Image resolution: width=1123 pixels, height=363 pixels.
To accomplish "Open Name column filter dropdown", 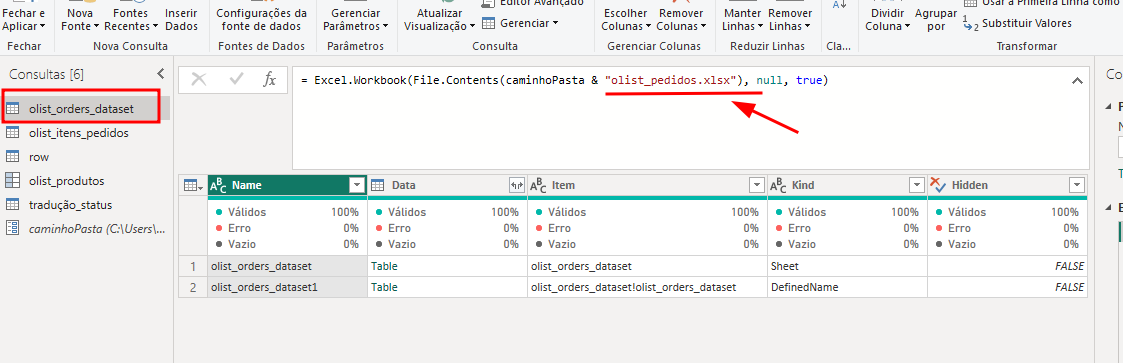I will pyautogui.click(x=357, y=185).
